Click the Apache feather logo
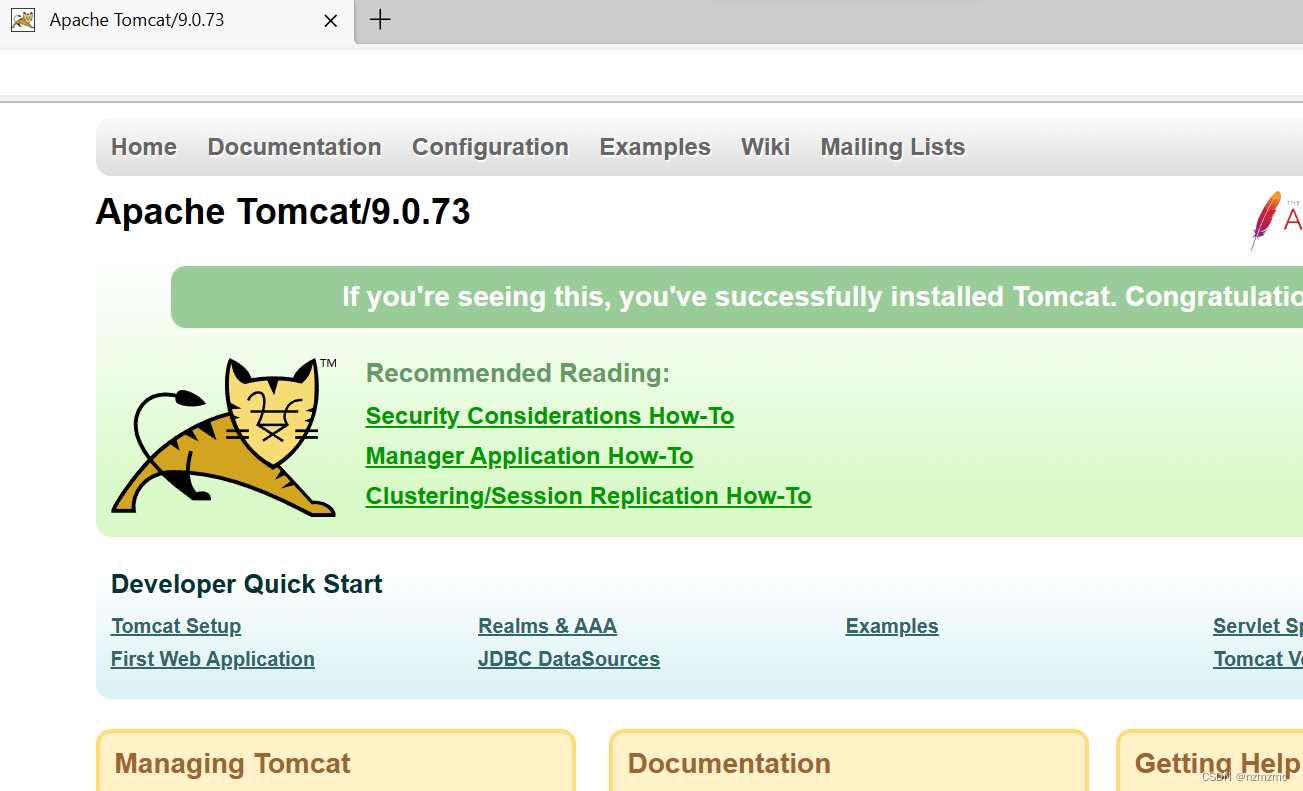Image resolution: width=1303 pixels, height=791 pixels. 1276,220
